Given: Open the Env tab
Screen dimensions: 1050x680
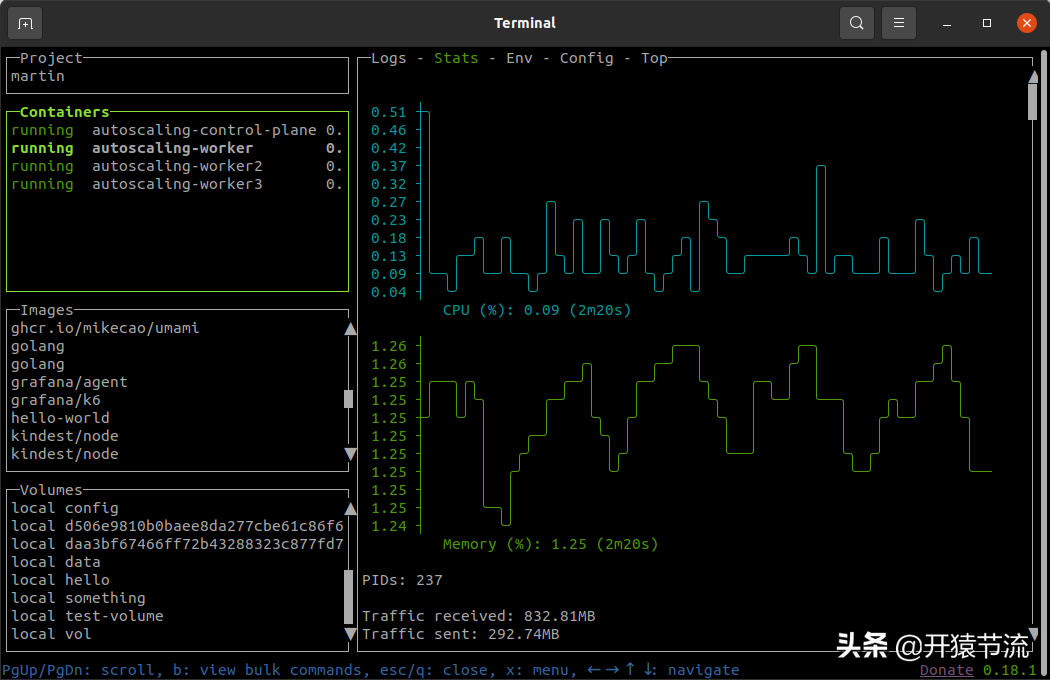Looking at the screenshot, I should pyautogui.click(x=519, y=58).
